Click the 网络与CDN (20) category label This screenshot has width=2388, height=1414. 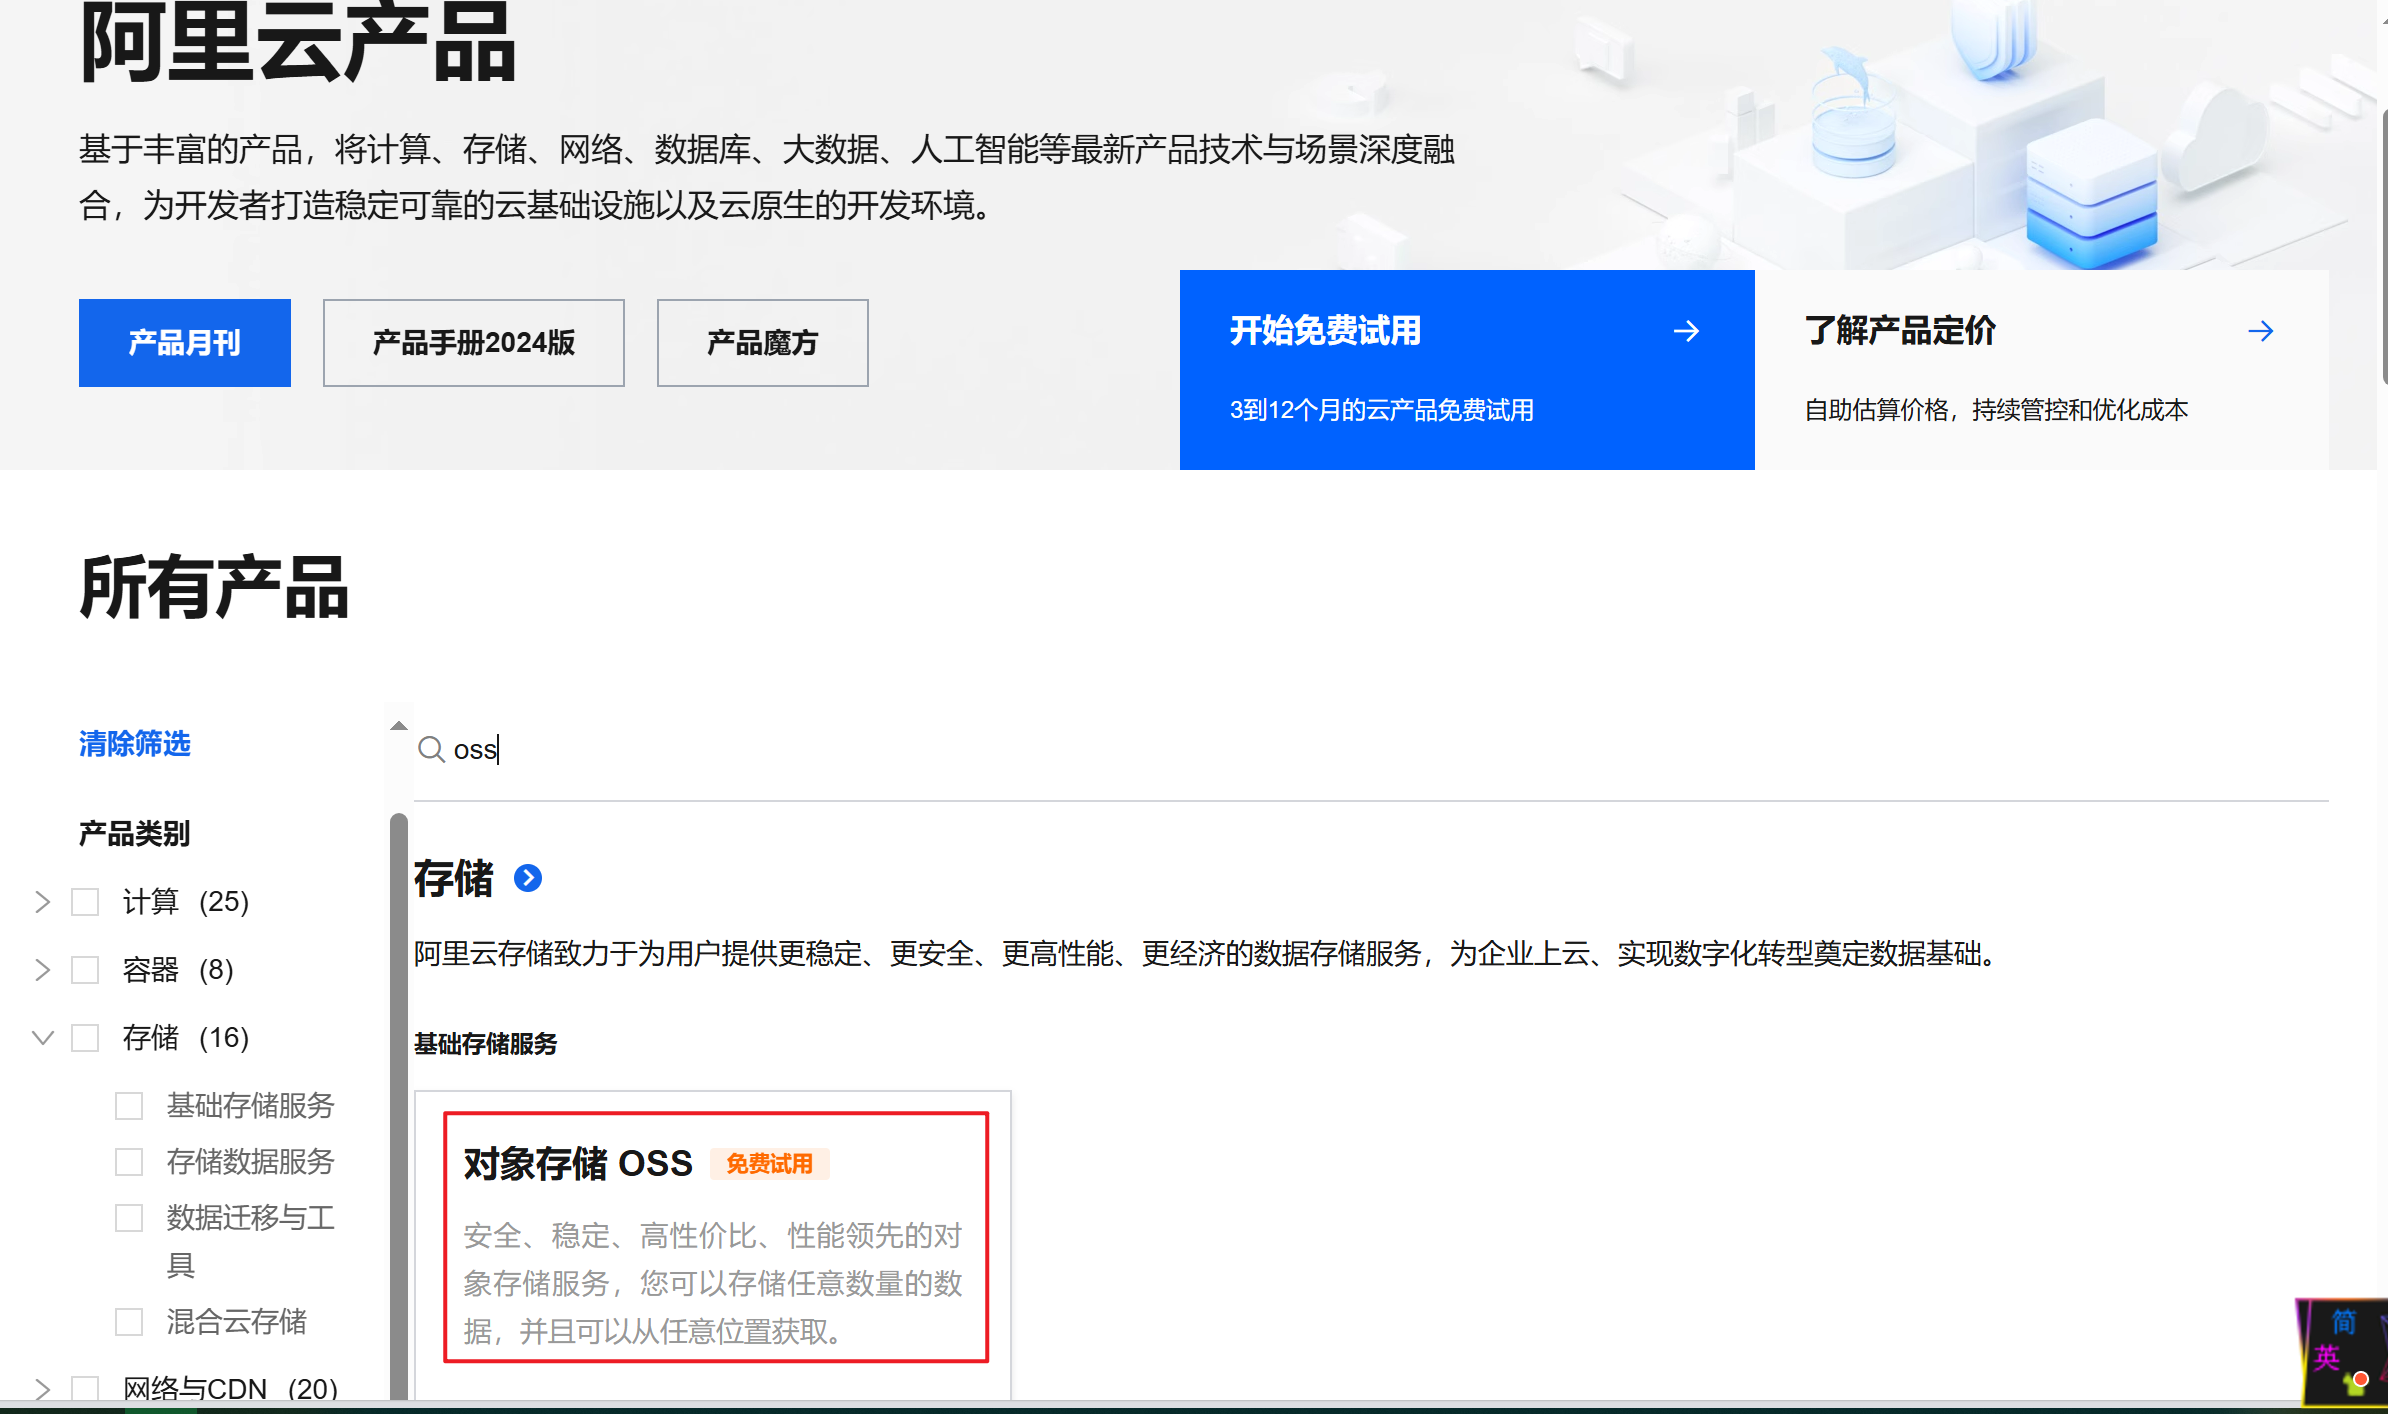(x=230, y=1388)
